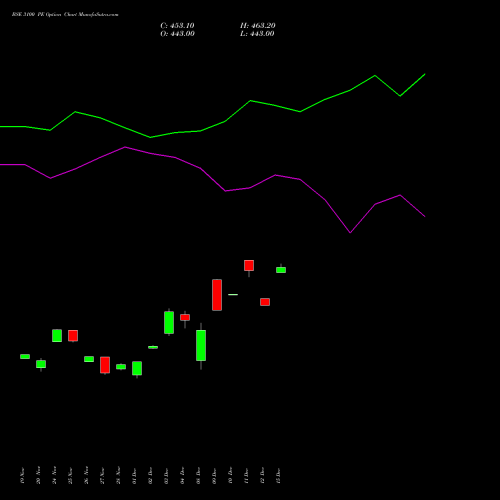The image size is (500, 500).
Task: Select the 20 Nov date label
Action: pyautogui.click(x=38, y=476)
